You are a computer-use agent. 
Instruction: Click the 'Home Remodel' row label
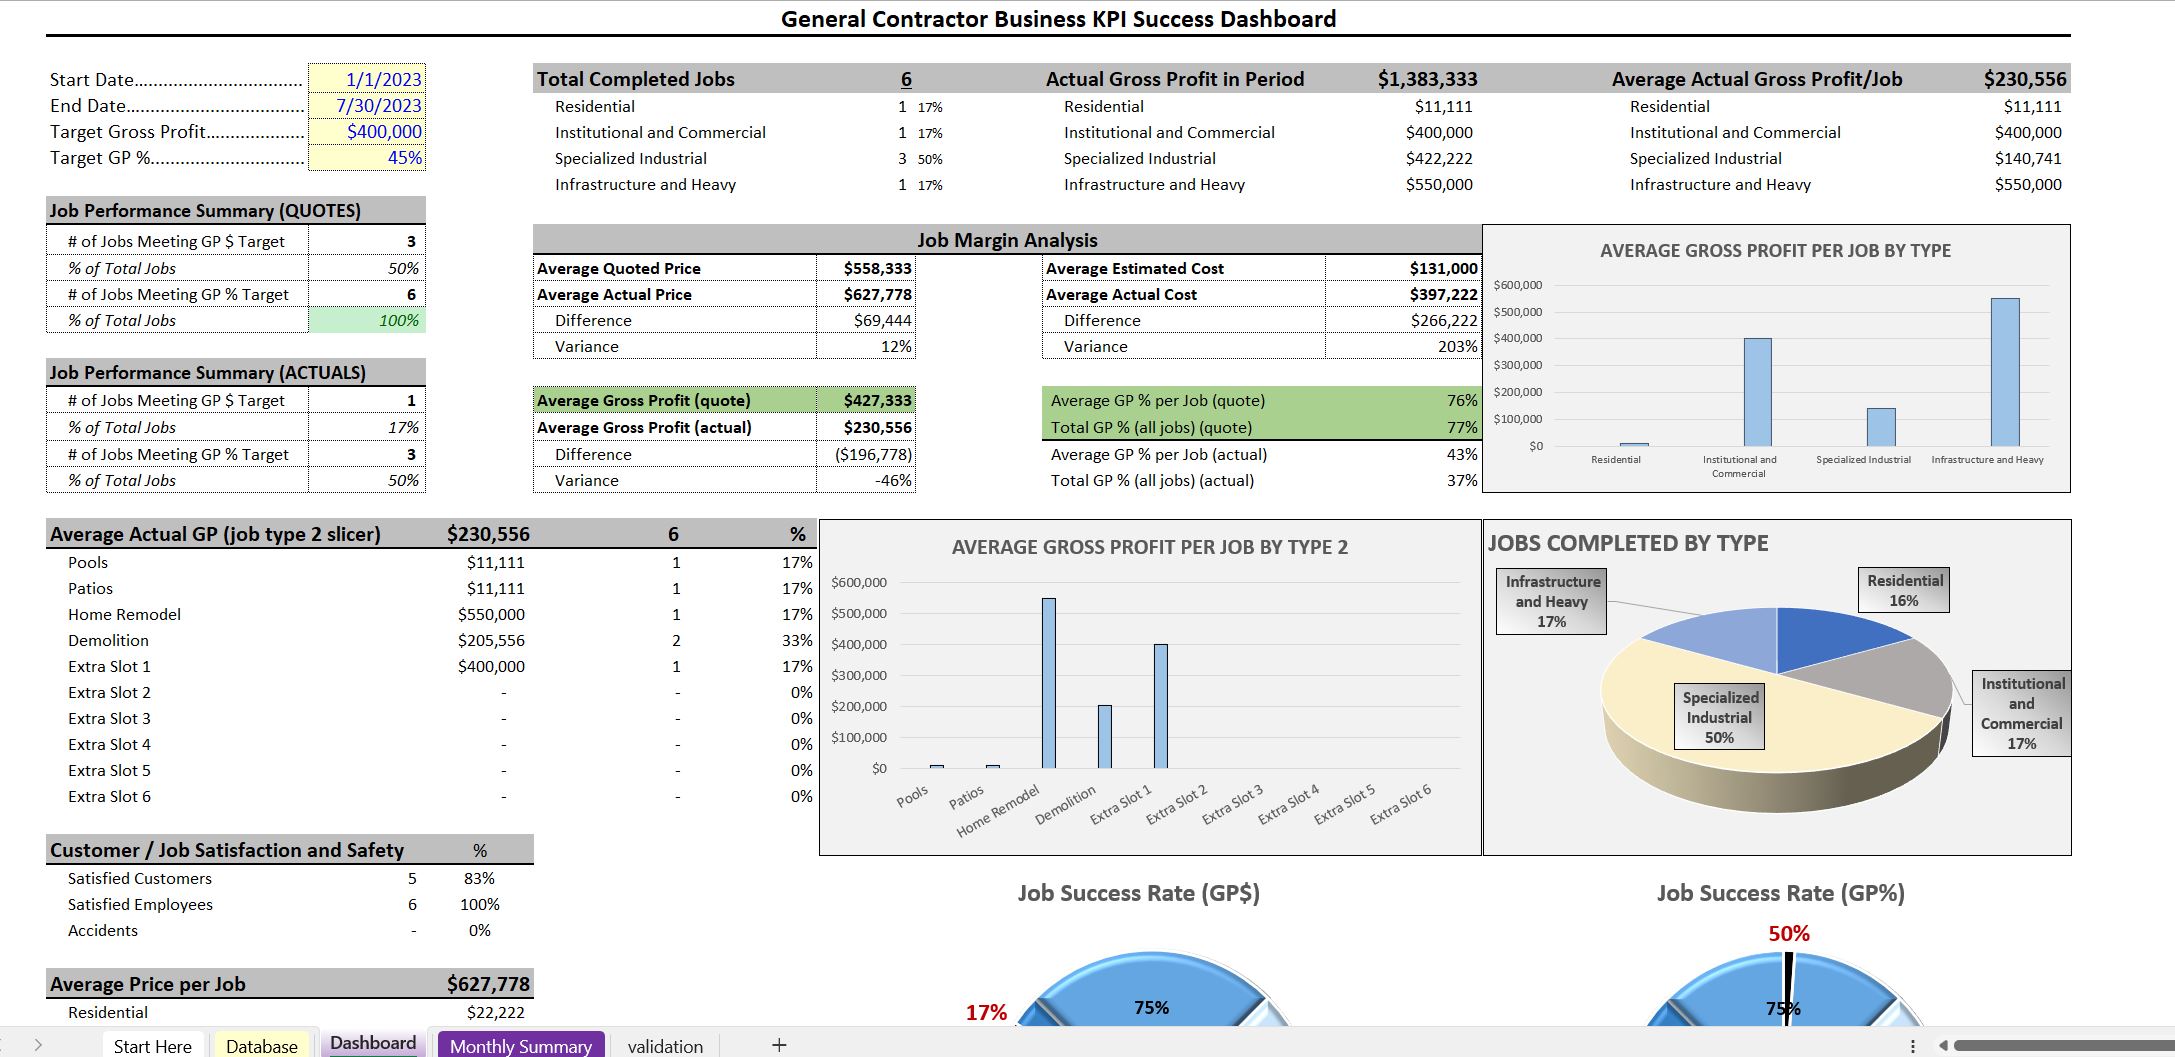[124, 614]
